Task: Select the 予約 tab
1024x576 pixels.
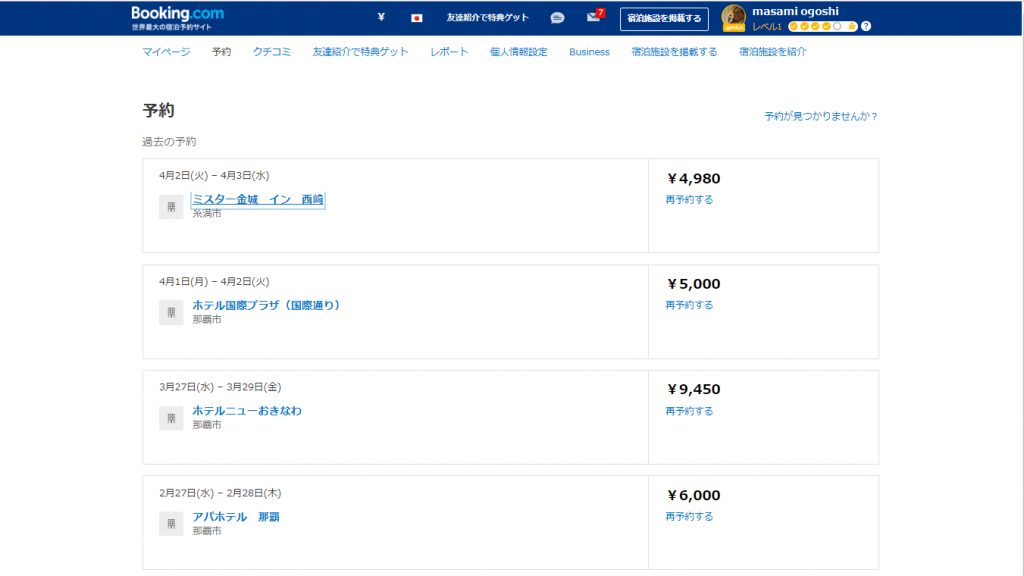Action: pos(221,52)
